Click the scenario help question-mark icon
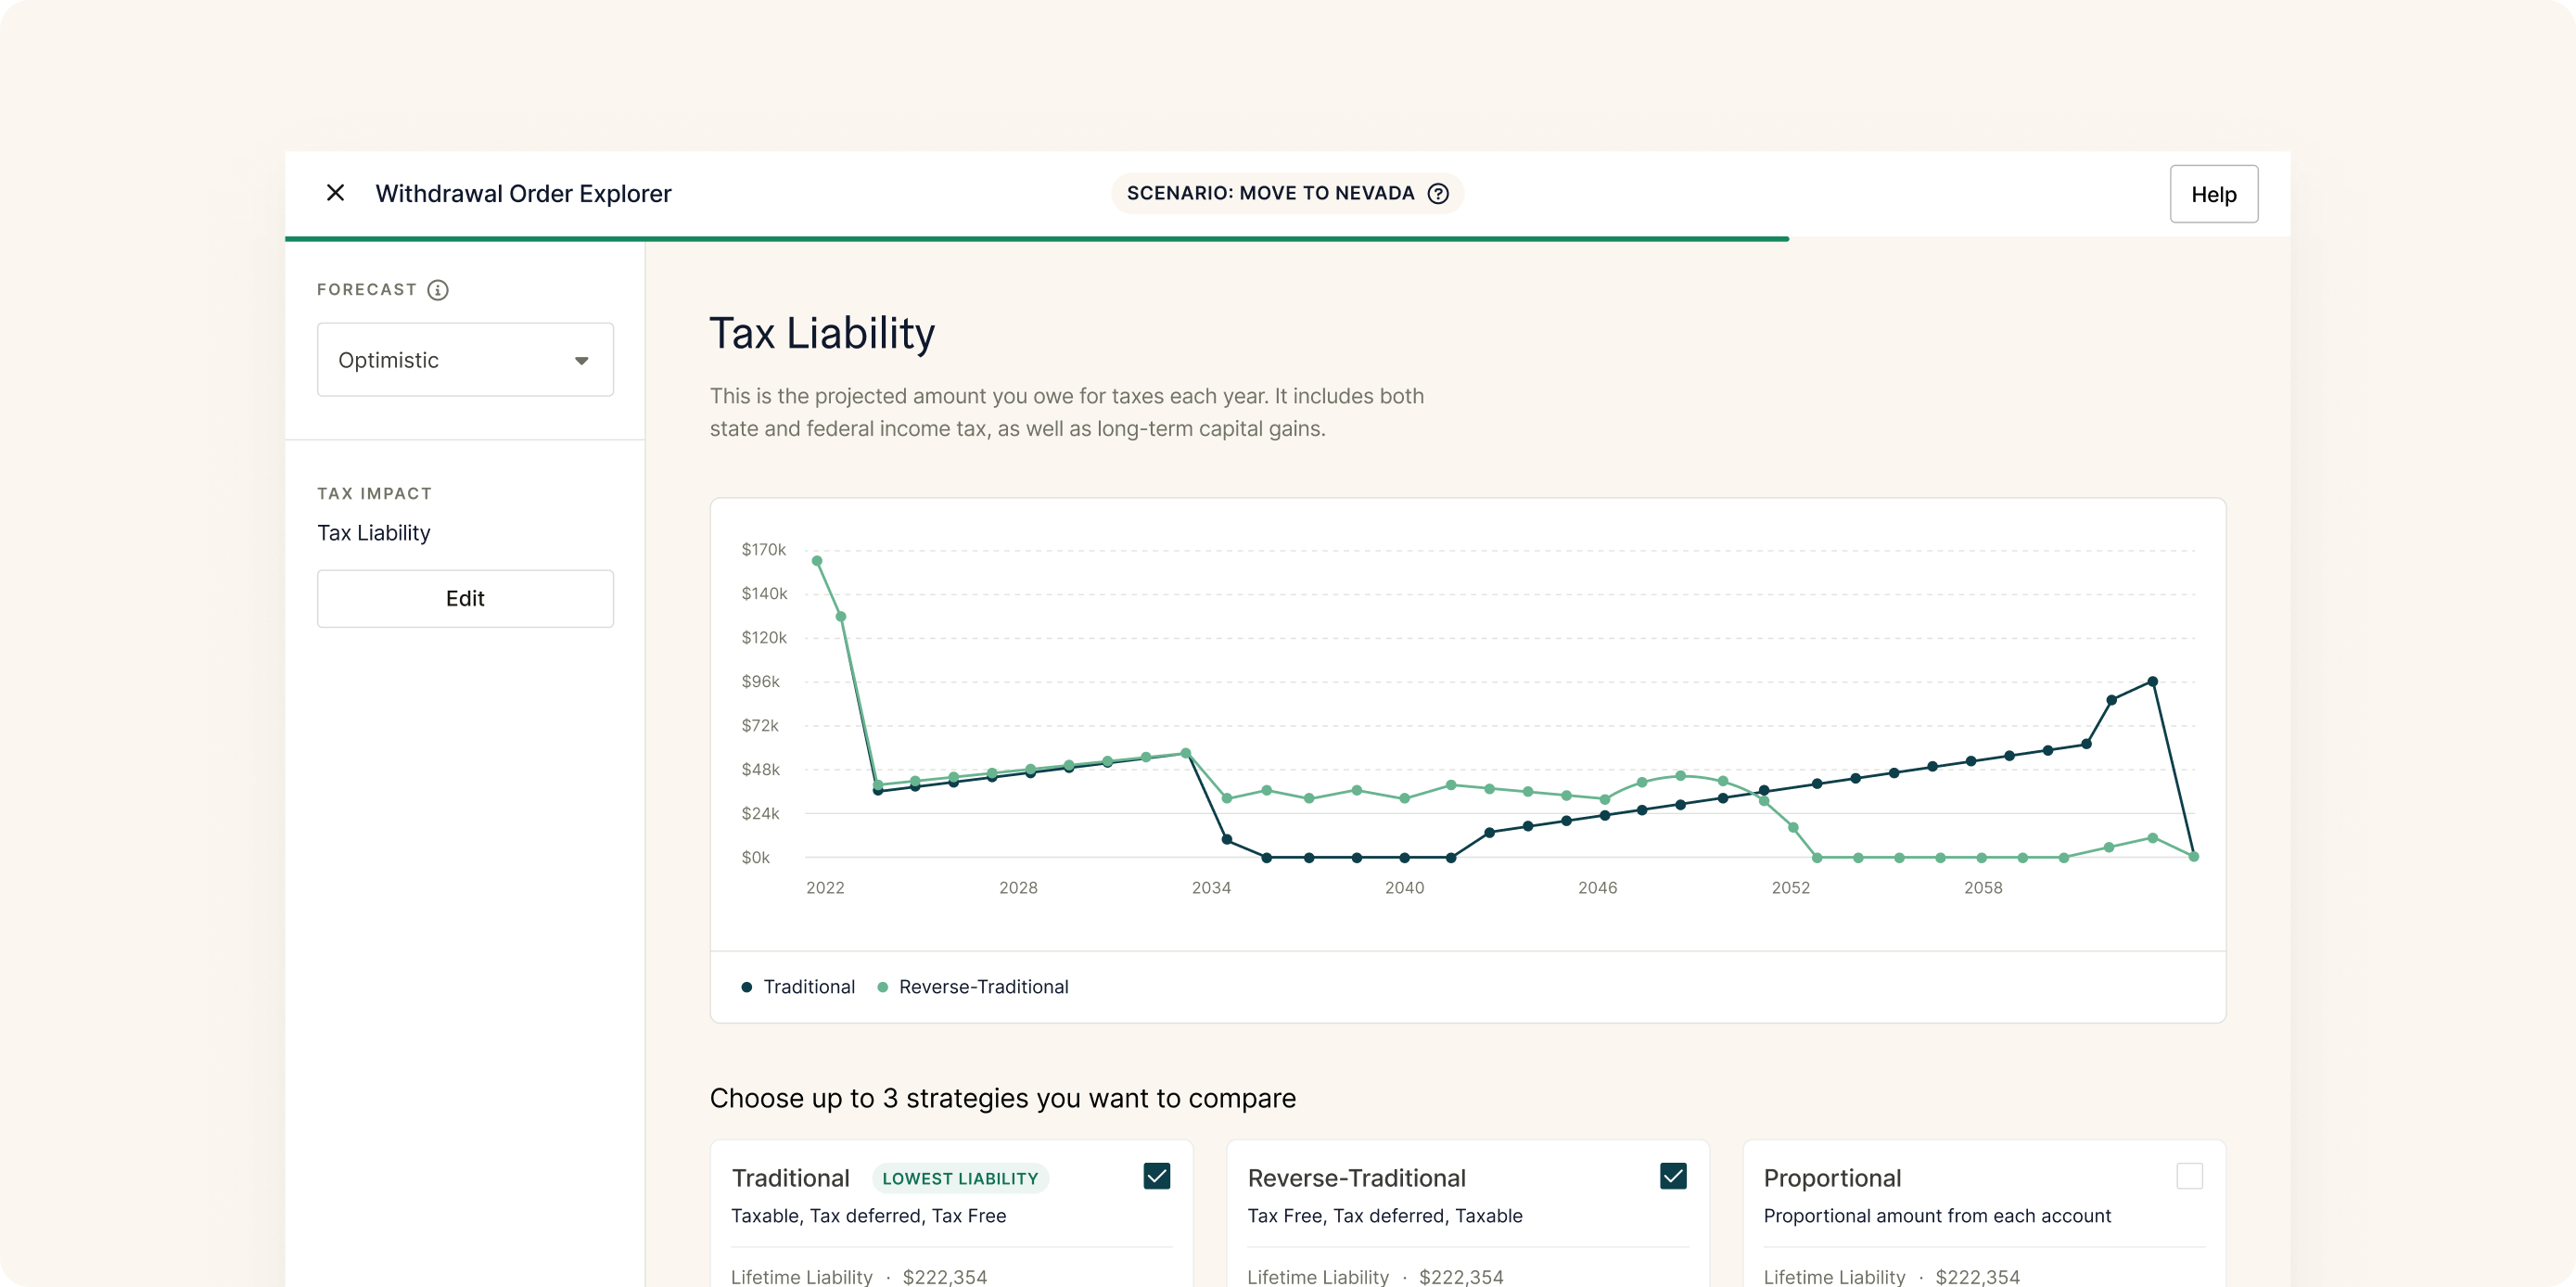The height and width of the screenshot is (1287, 2576). click(1438, 193)
